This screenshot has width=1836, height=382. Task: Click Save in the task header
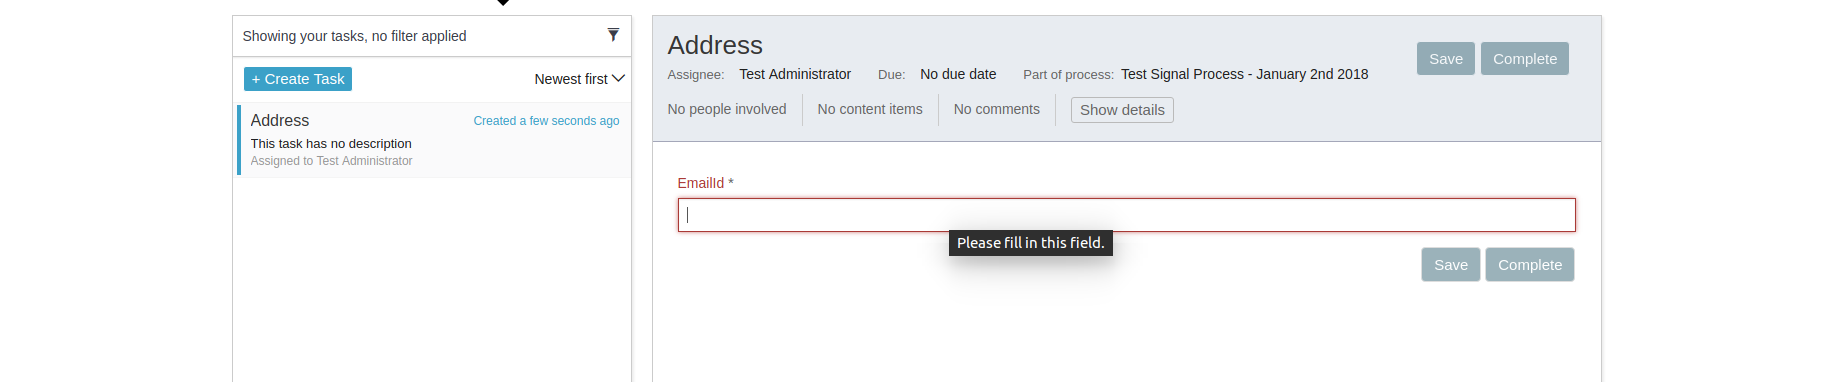(x=1445, y=59)
